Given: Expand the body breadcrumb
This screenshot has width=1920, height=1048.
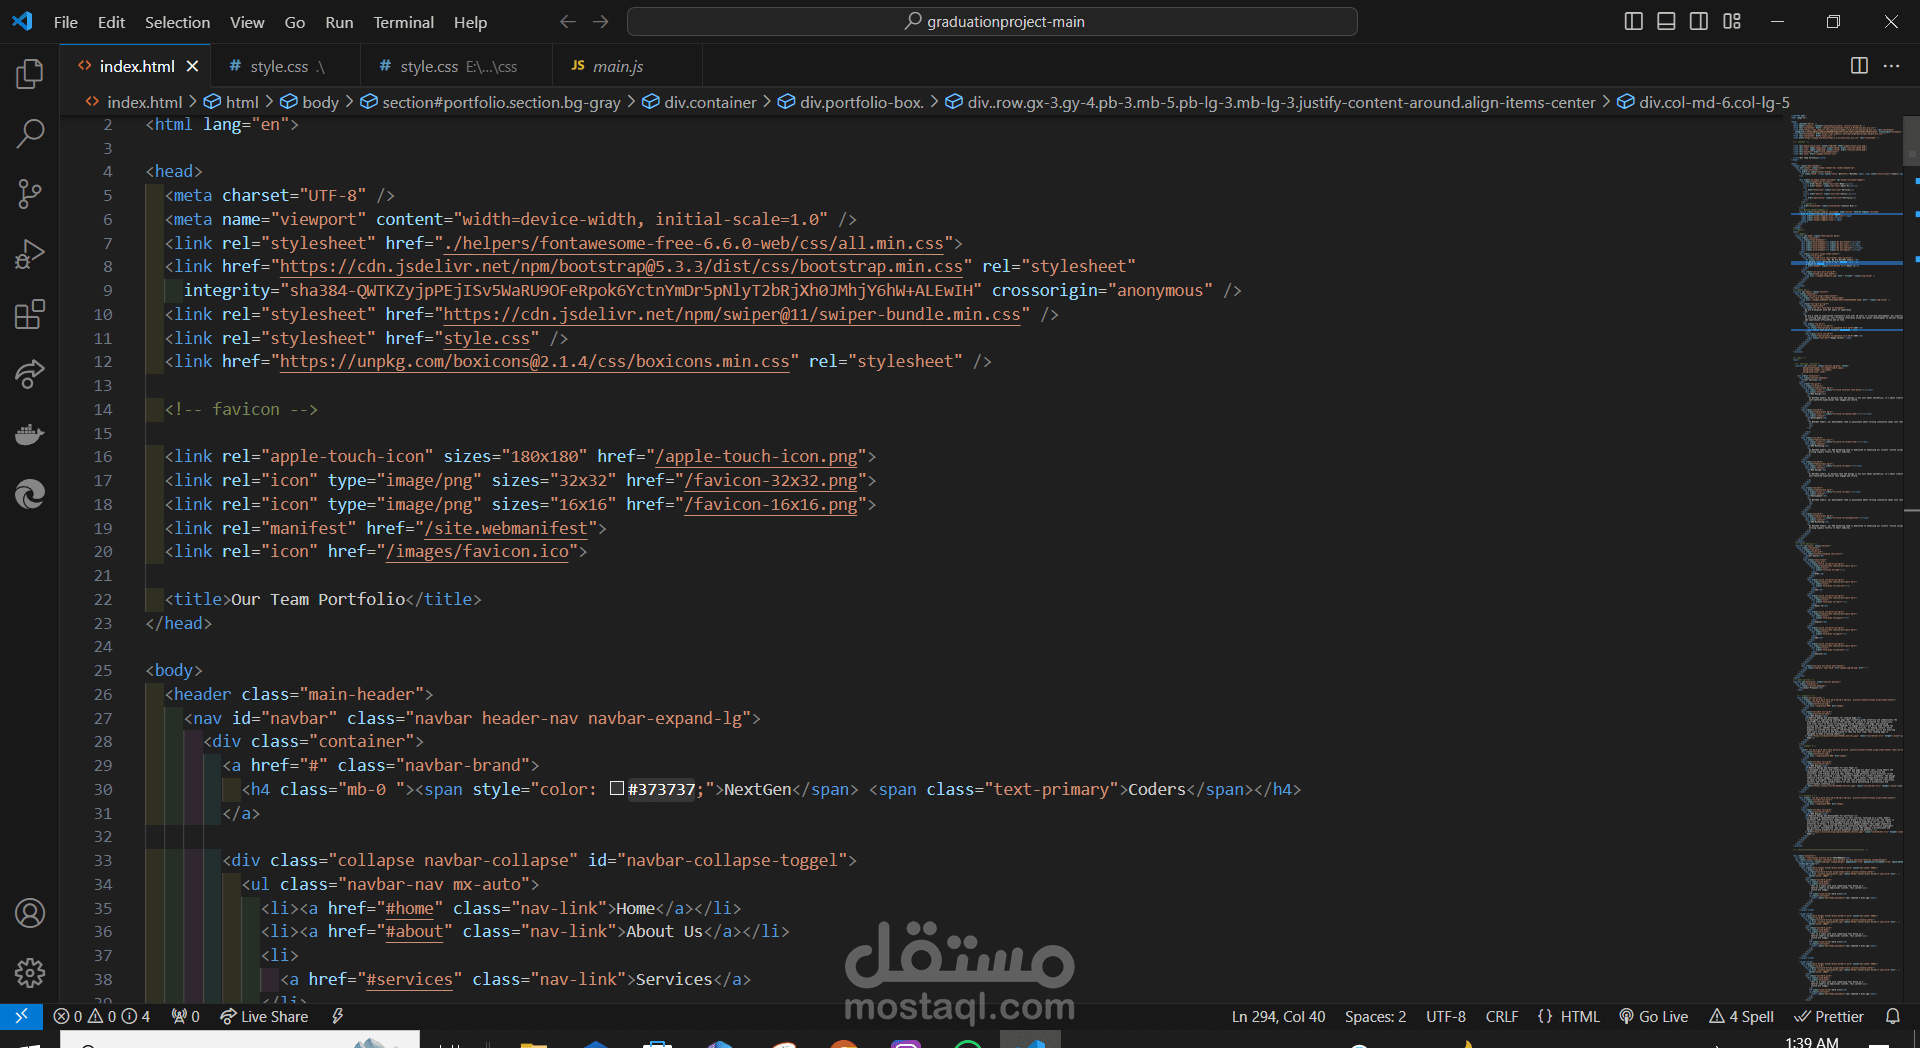Looking at the screenshot, I should (x=310, y=102).
